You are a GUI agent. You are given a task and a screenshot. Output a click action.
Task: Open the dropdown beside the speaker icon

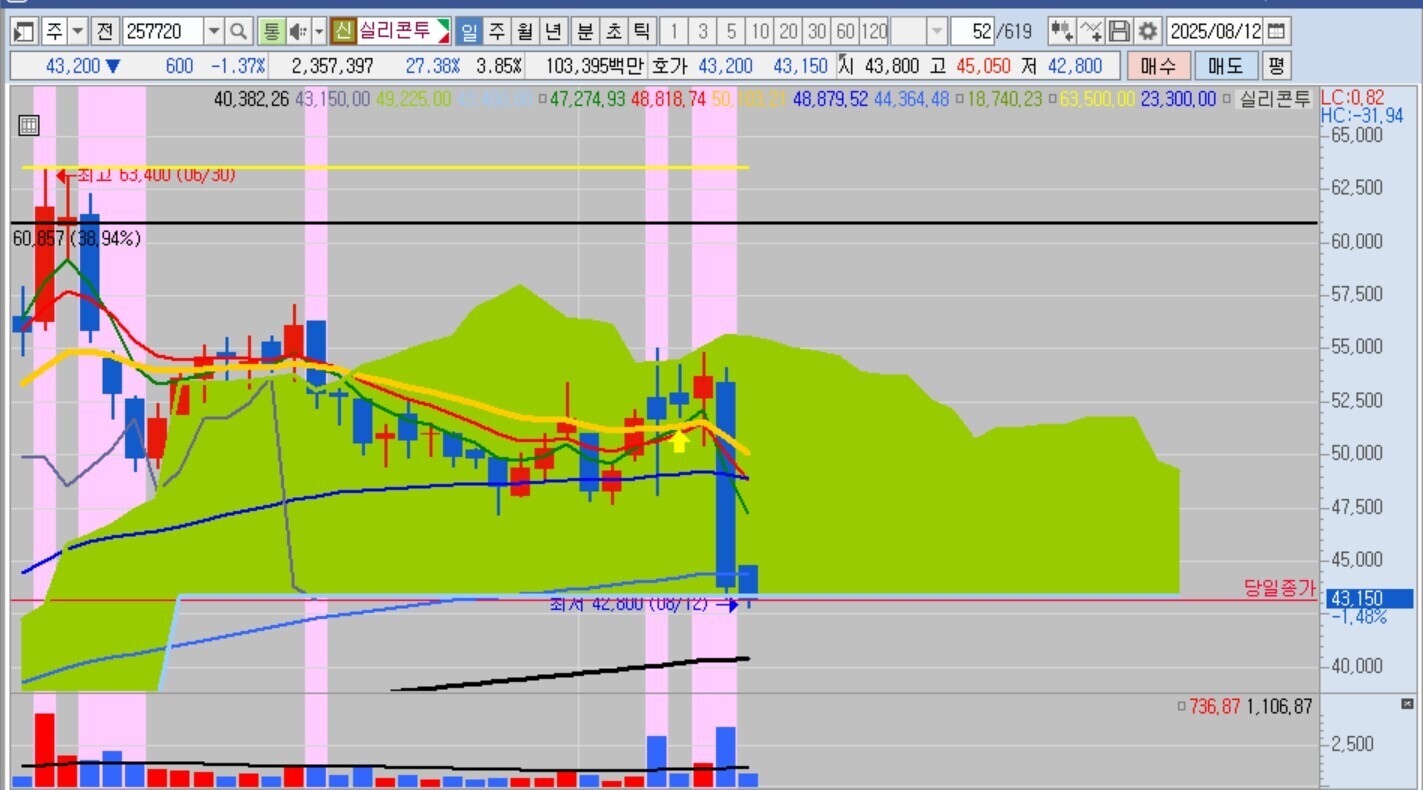(319, 31)
